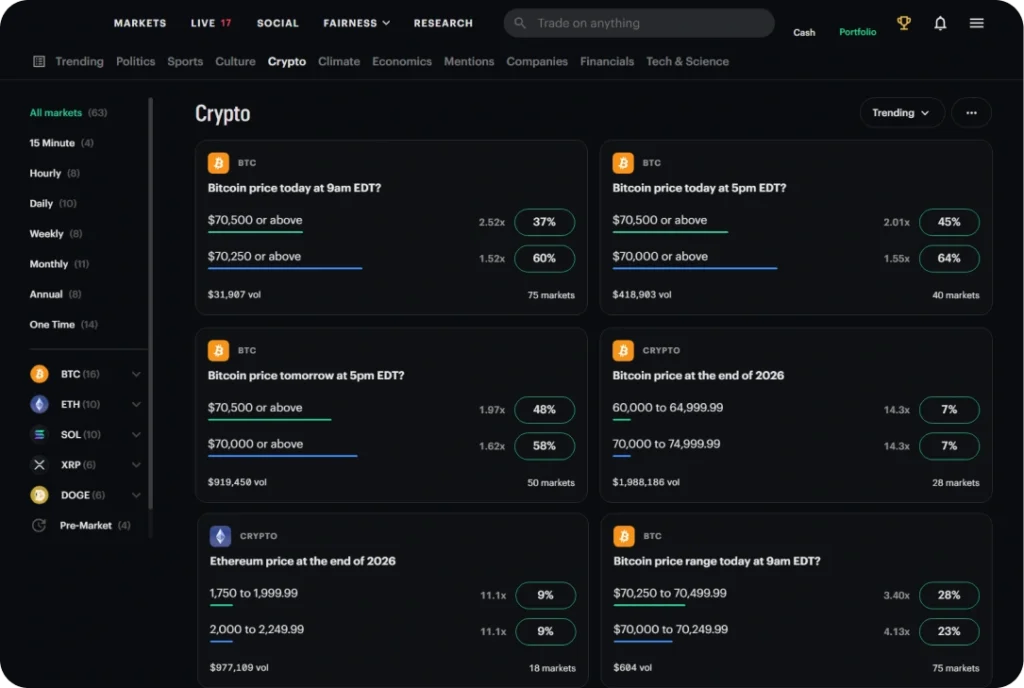Buy 37% on 9am $70,500 or above
This screenshot has height=688, width=1024.
[x=544, y=222]
